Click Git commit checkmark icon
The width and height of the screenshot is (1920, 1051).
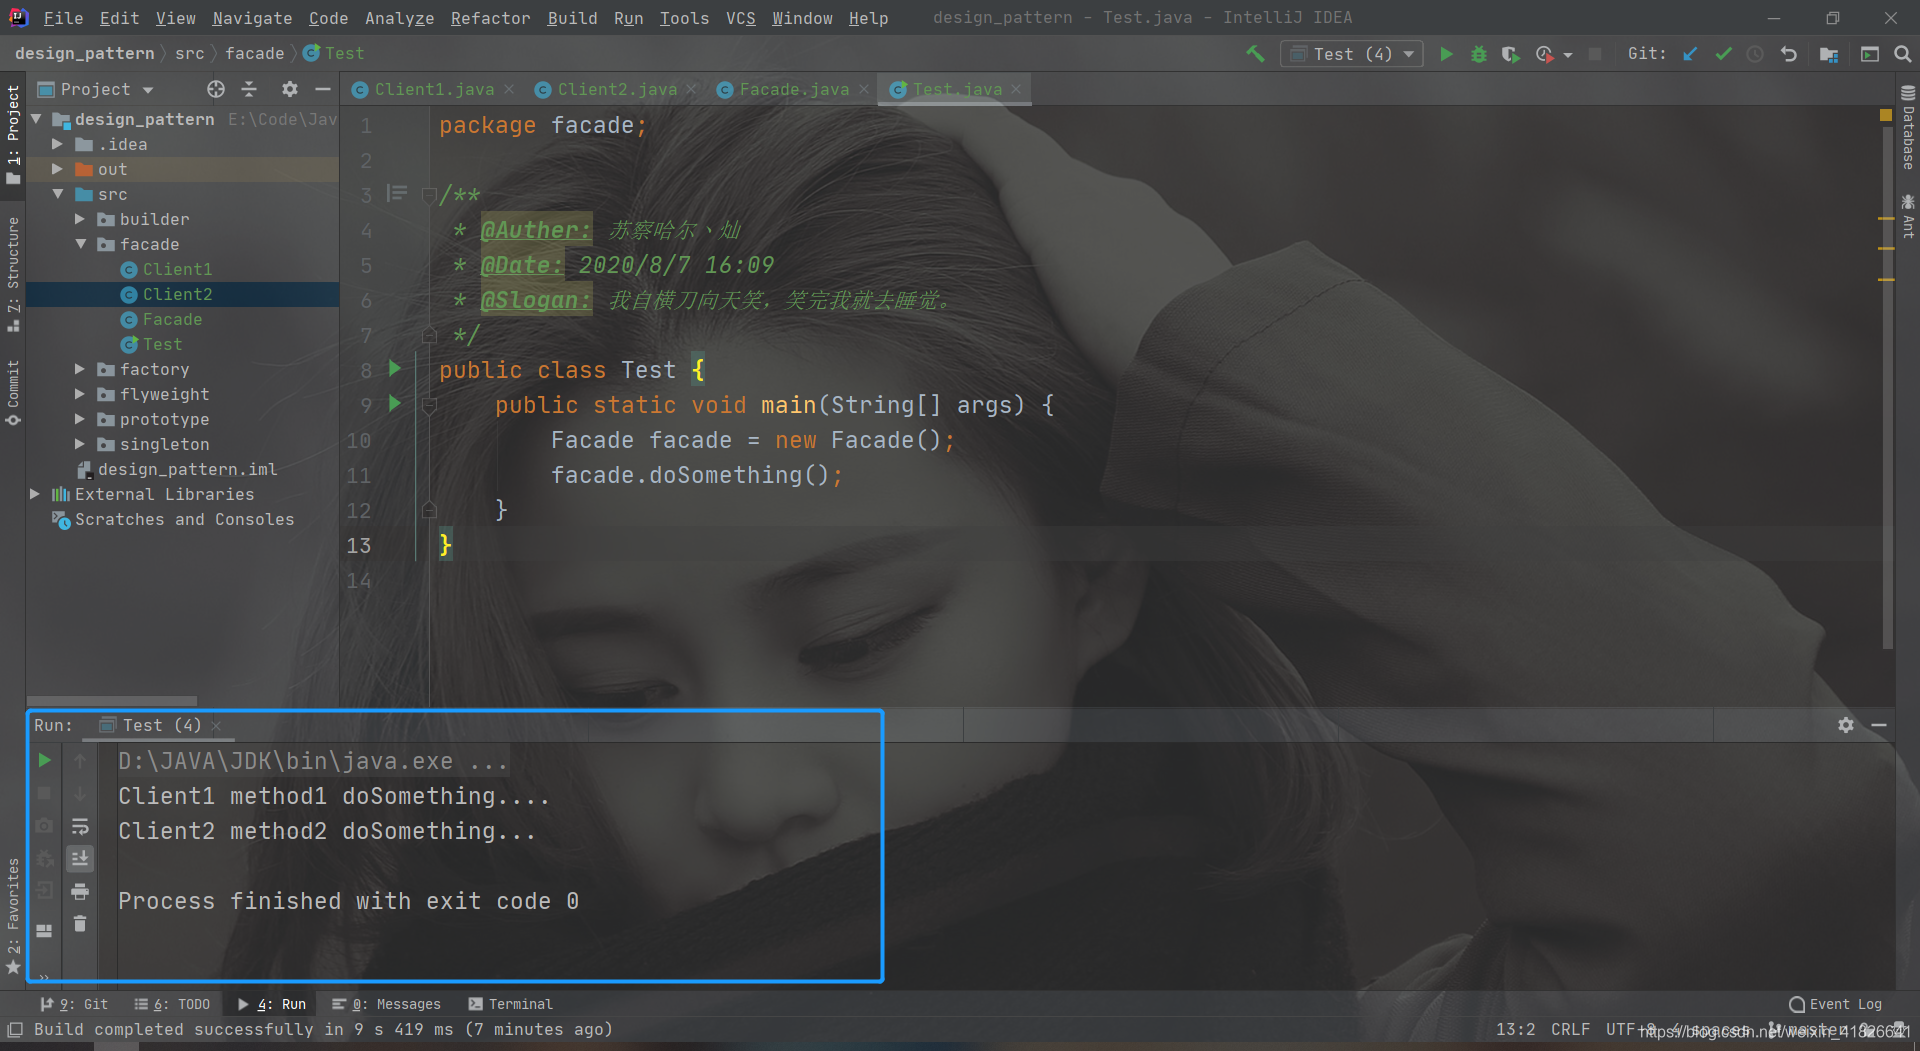coord(1723,54)
